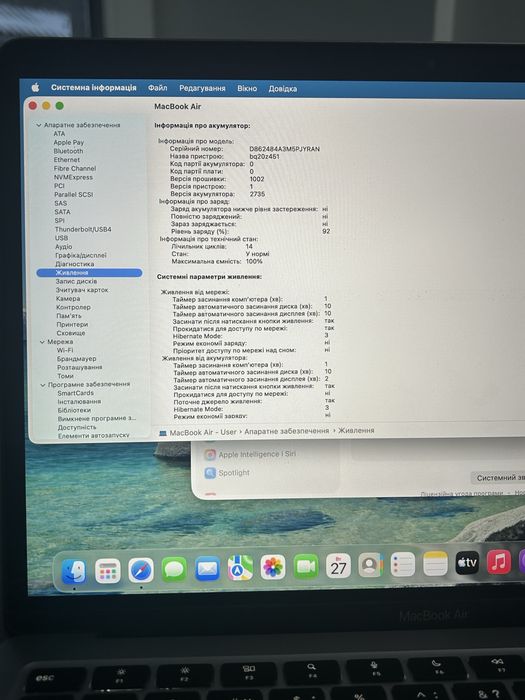Collapse the Мережа section
The height and width of the screenshot is (700, 525).
42,342
